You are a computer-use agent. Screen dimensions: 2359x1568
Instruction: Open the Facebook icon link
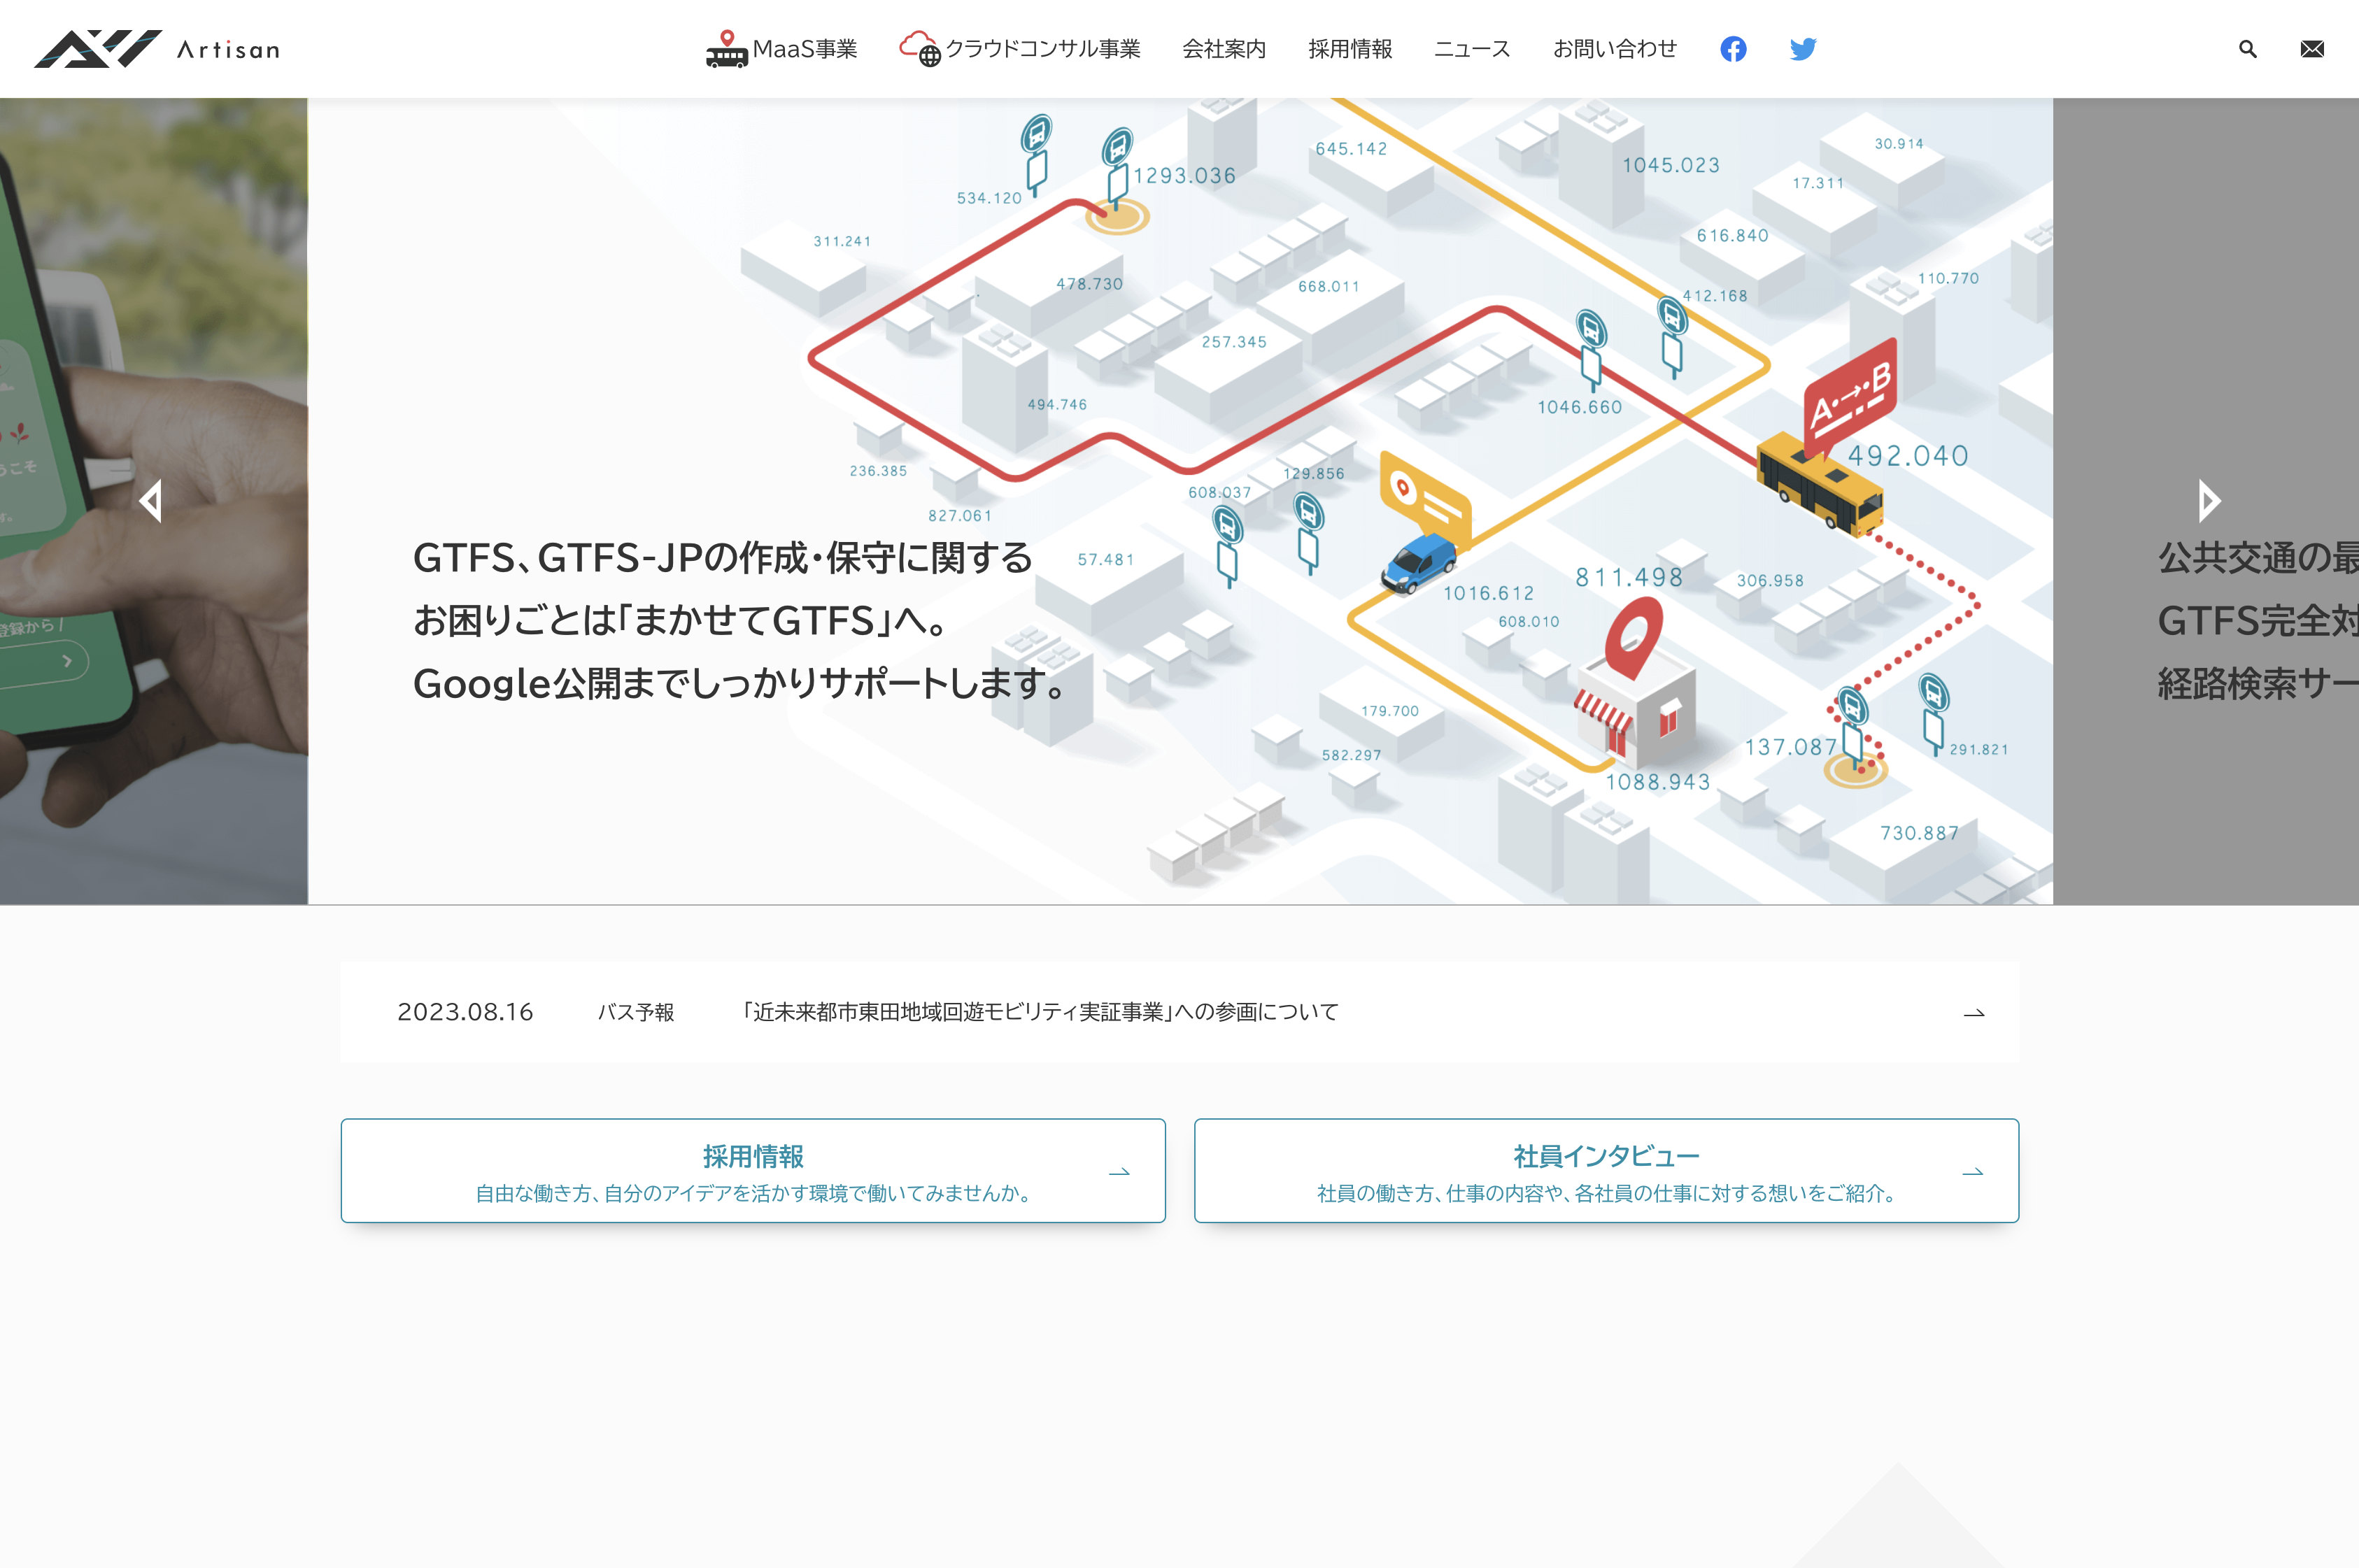(x=1733, y=49)
